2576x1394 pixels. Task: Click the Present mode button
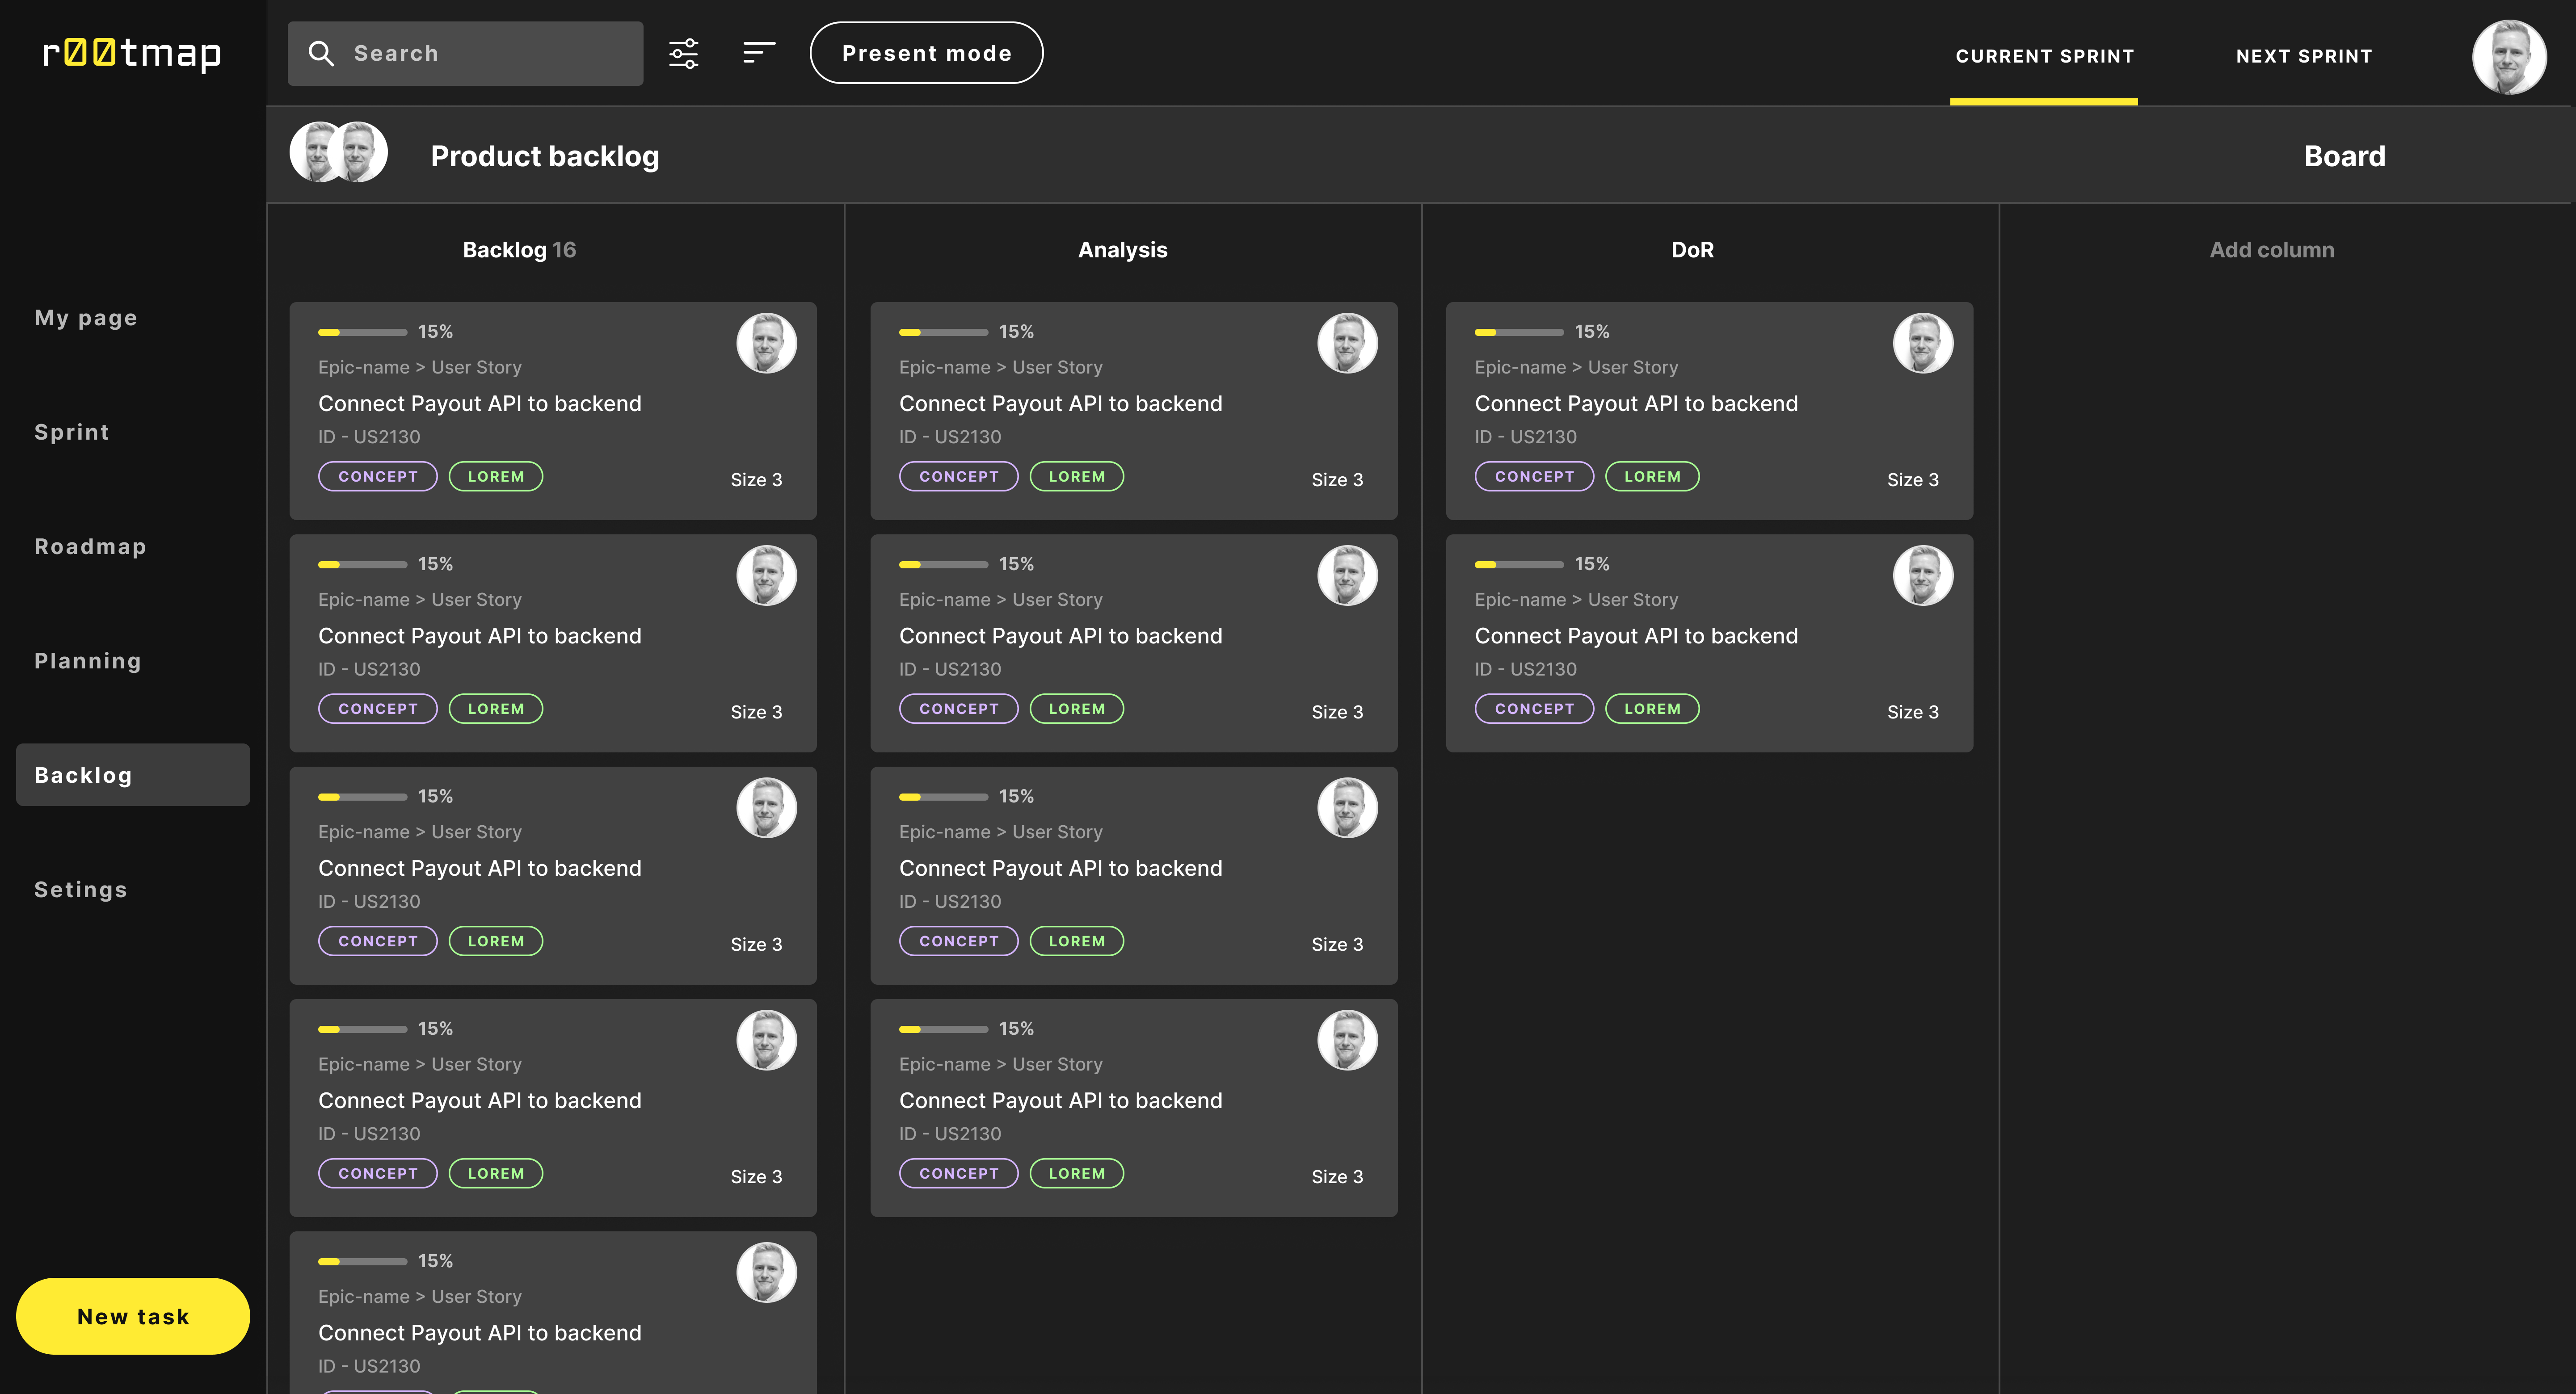(x=926, y=53)
